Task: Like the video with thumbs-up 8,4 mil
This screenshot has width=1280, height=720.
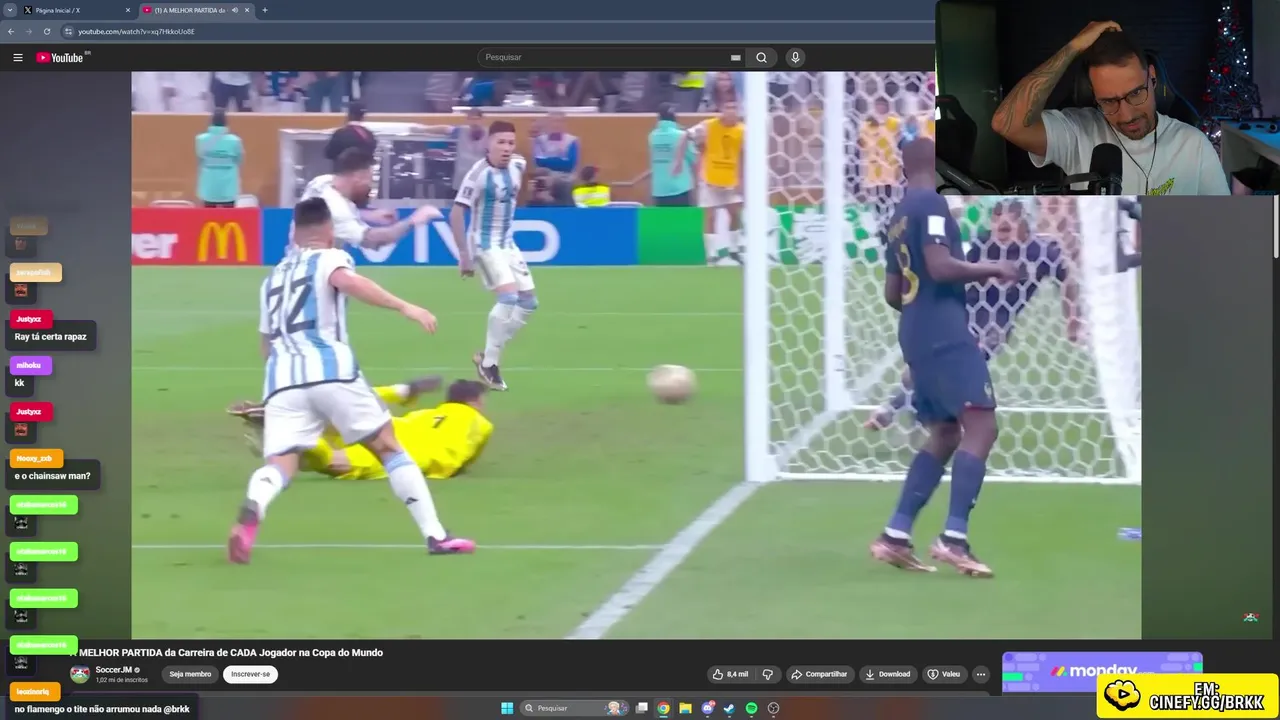Action: [729, 674]
